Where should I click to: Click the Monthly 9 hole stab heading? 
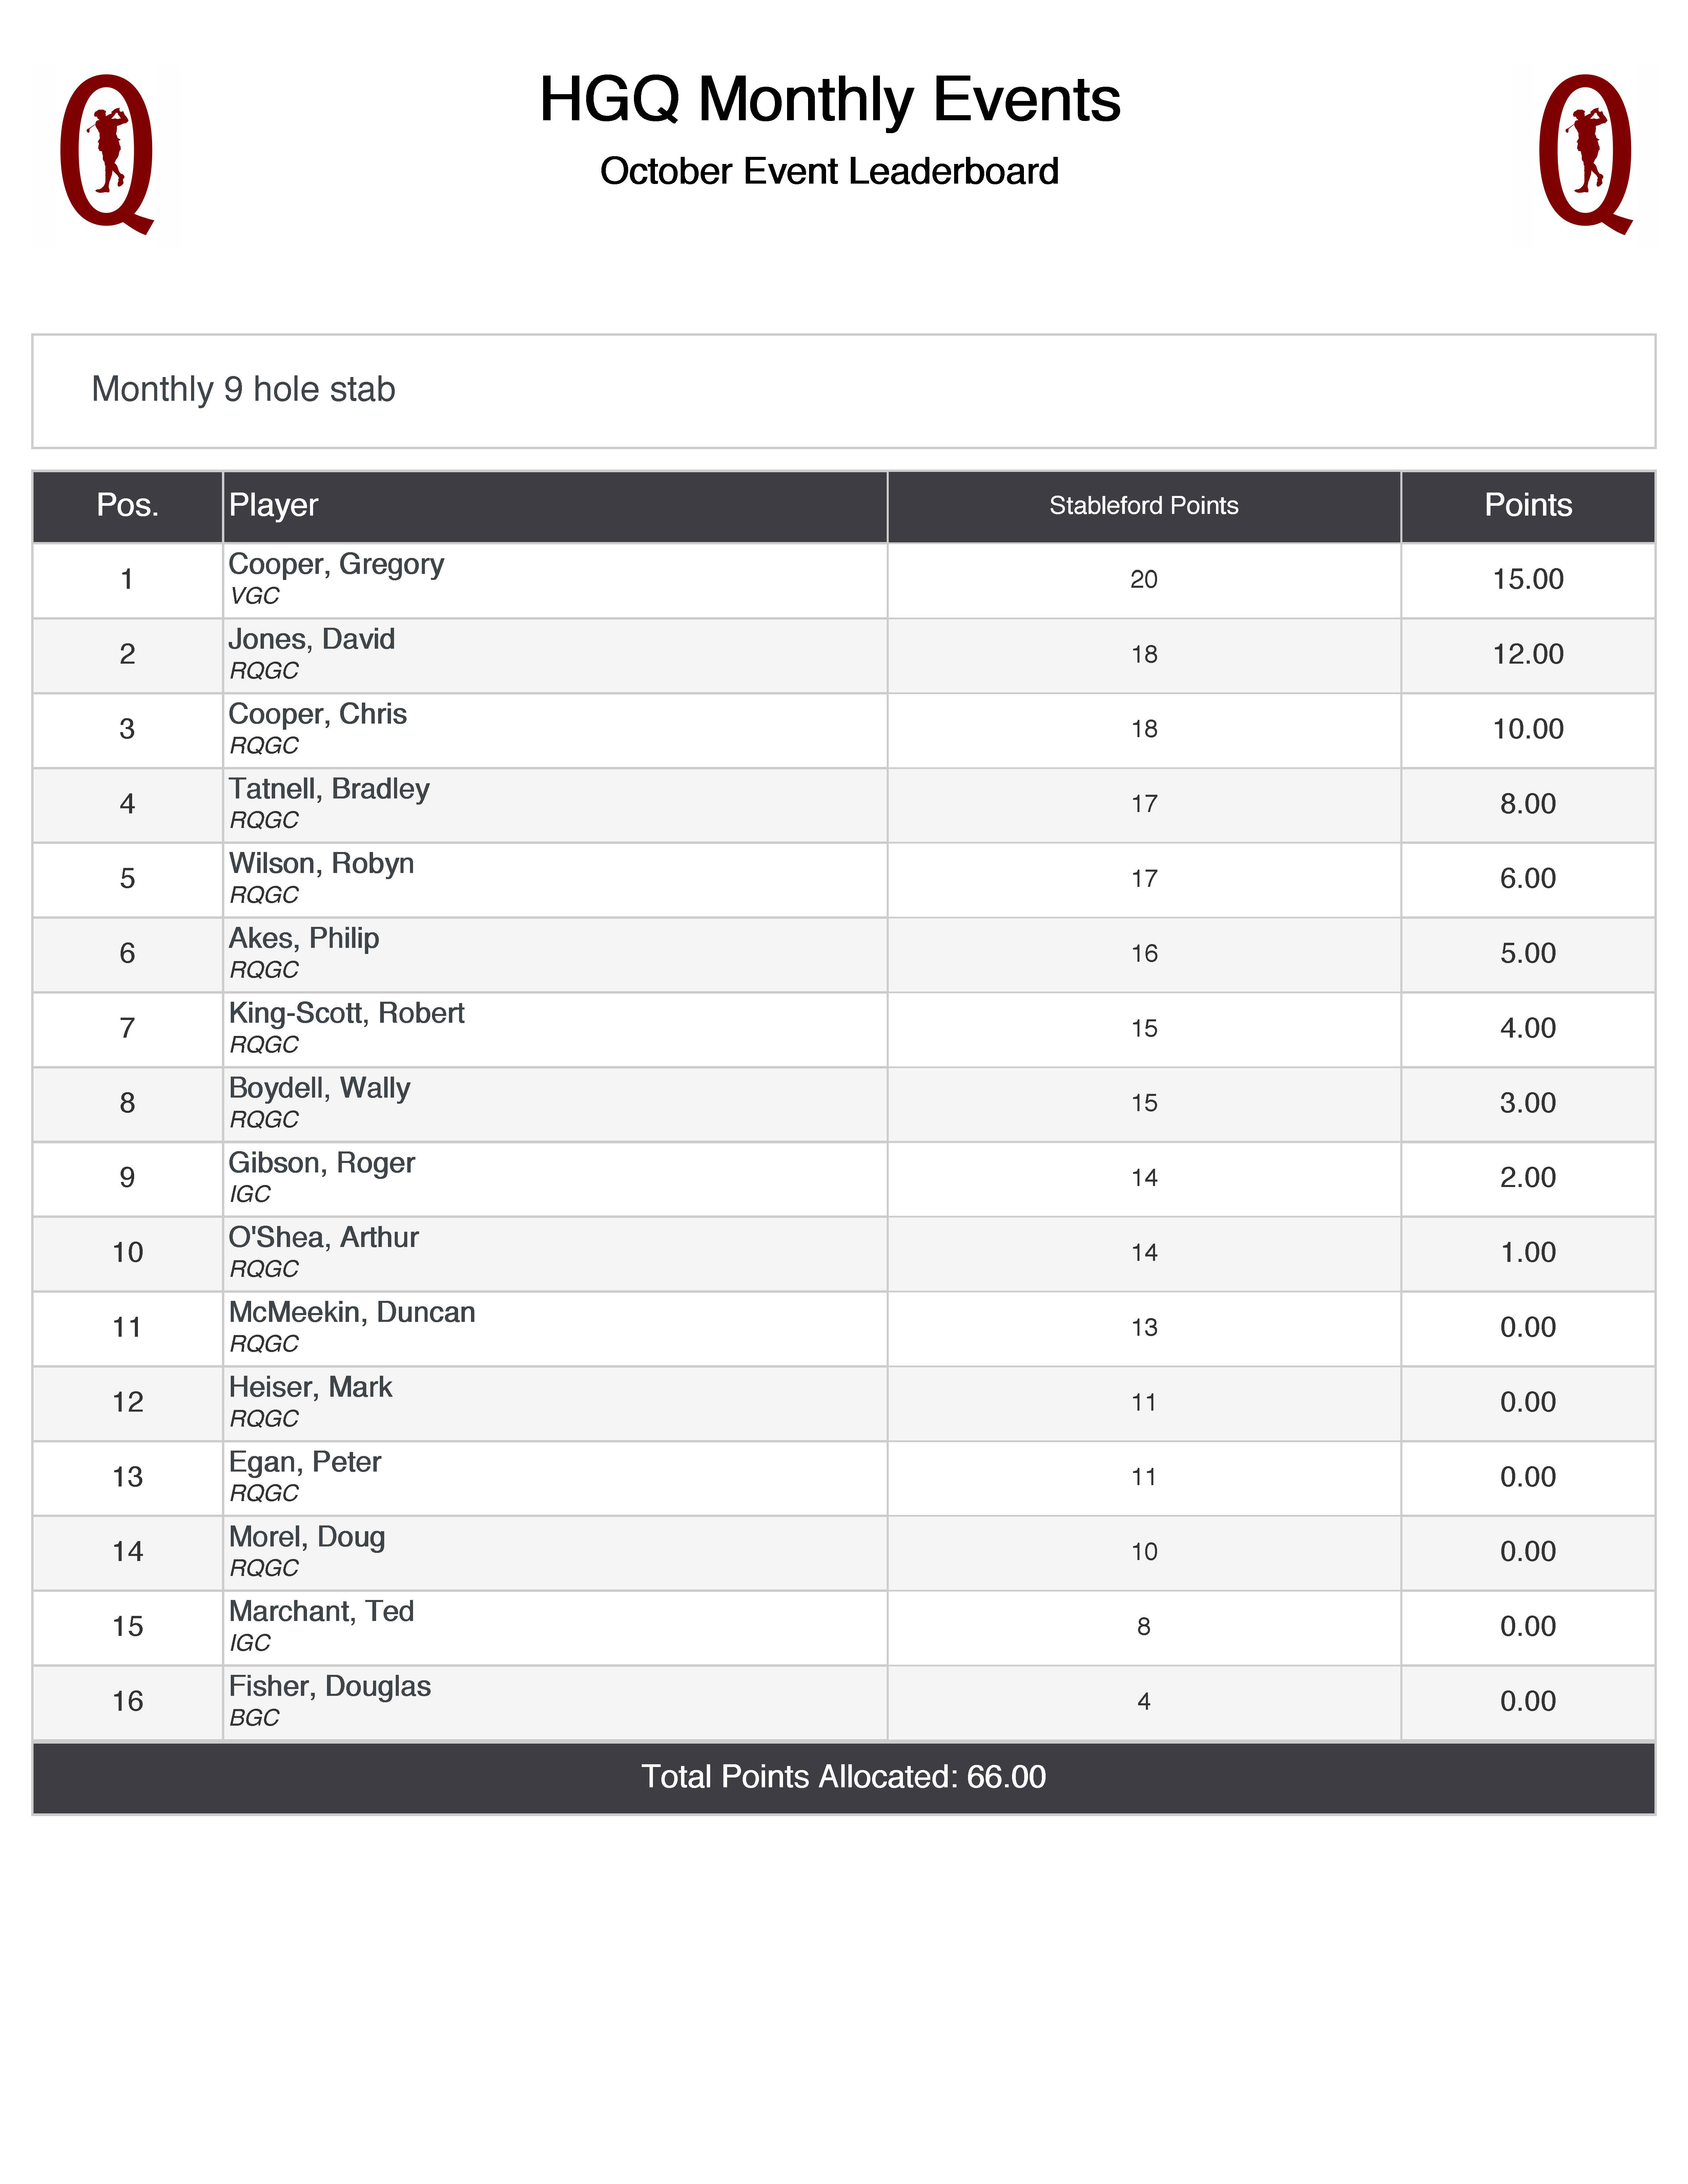click(243, 389)
